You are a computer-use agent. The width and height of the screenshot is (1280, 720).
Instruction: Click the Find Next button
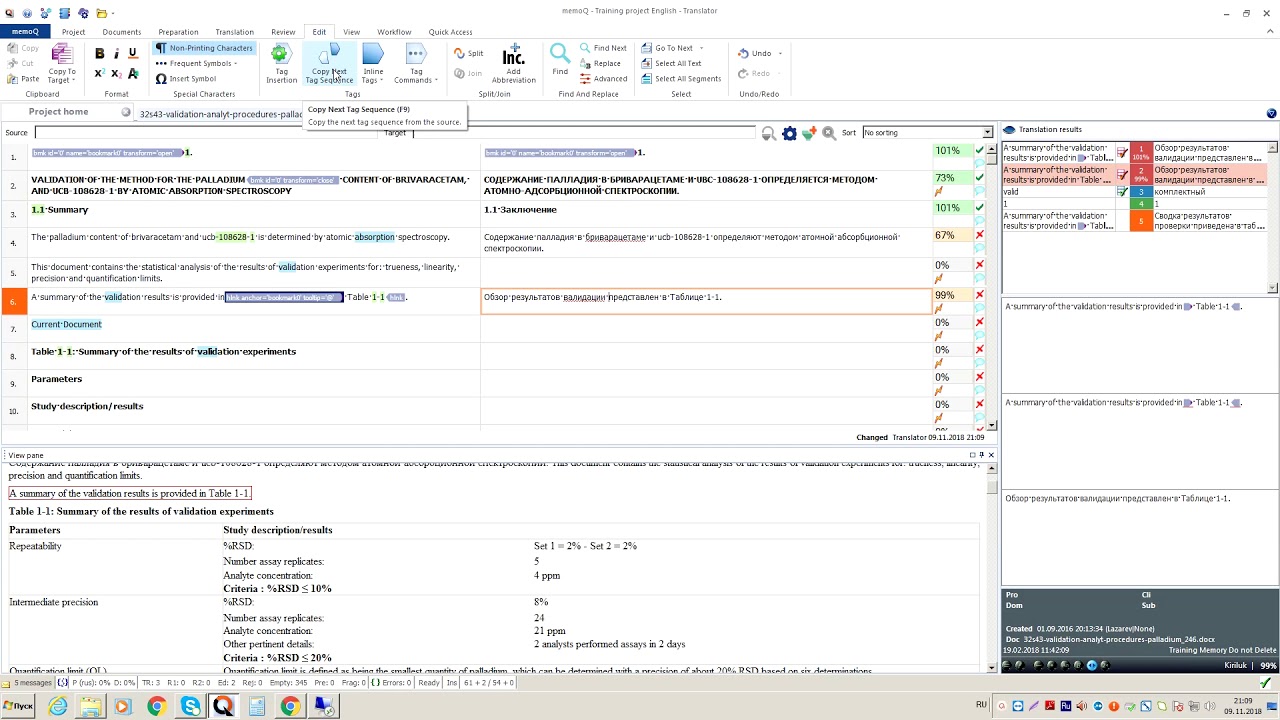(603, 48)
